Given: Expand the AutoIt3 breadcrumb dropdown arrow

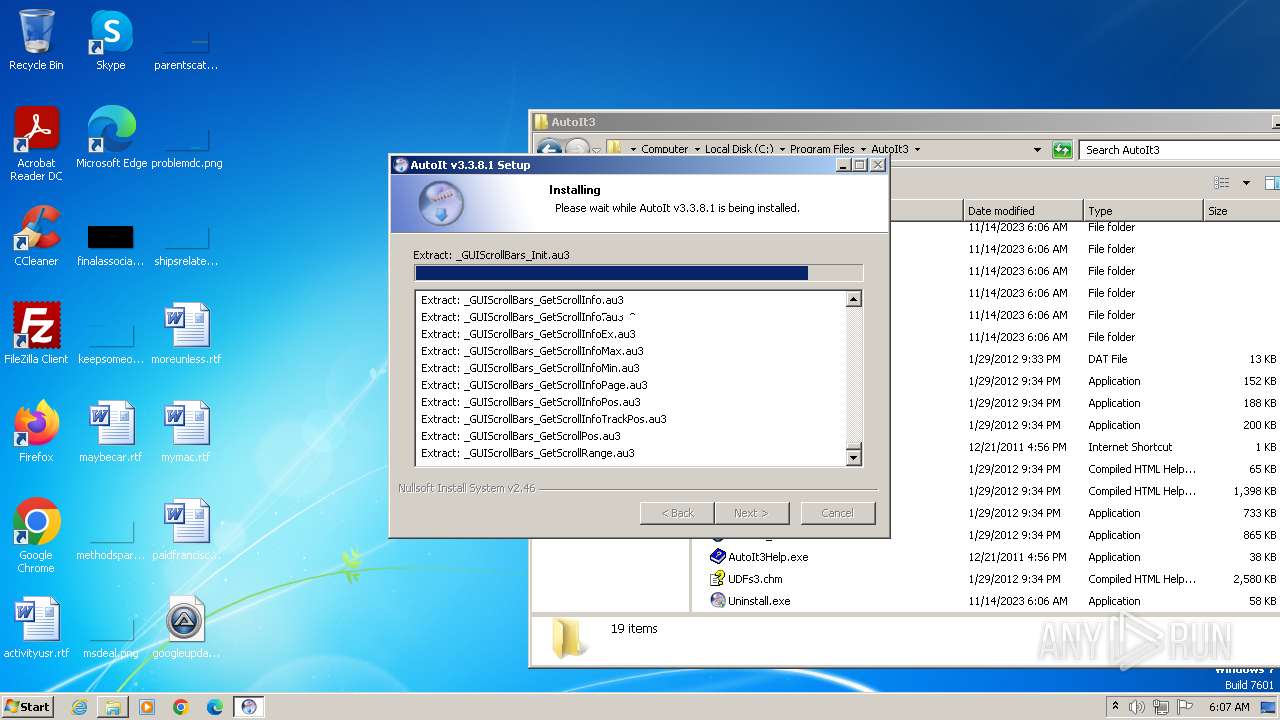Looking at the screenshot, I should pos(917,150).
